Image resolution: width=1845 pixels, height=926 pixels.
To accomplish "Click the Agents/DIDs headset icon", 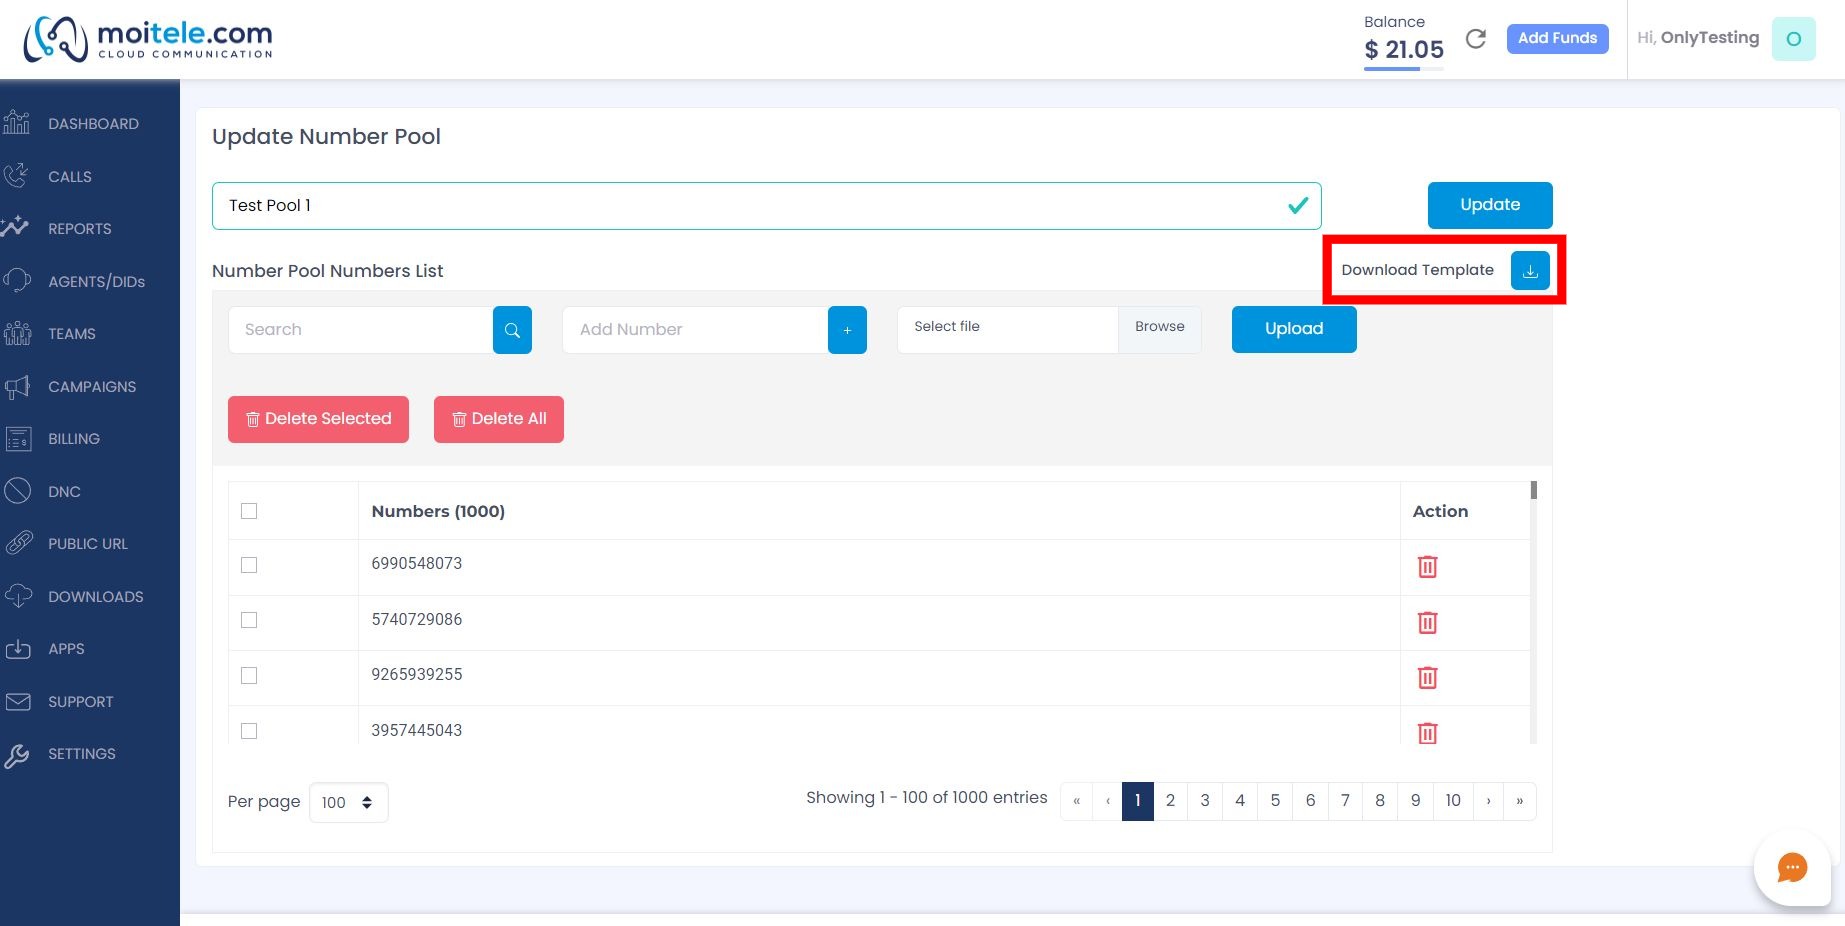I will coord(17,281).
